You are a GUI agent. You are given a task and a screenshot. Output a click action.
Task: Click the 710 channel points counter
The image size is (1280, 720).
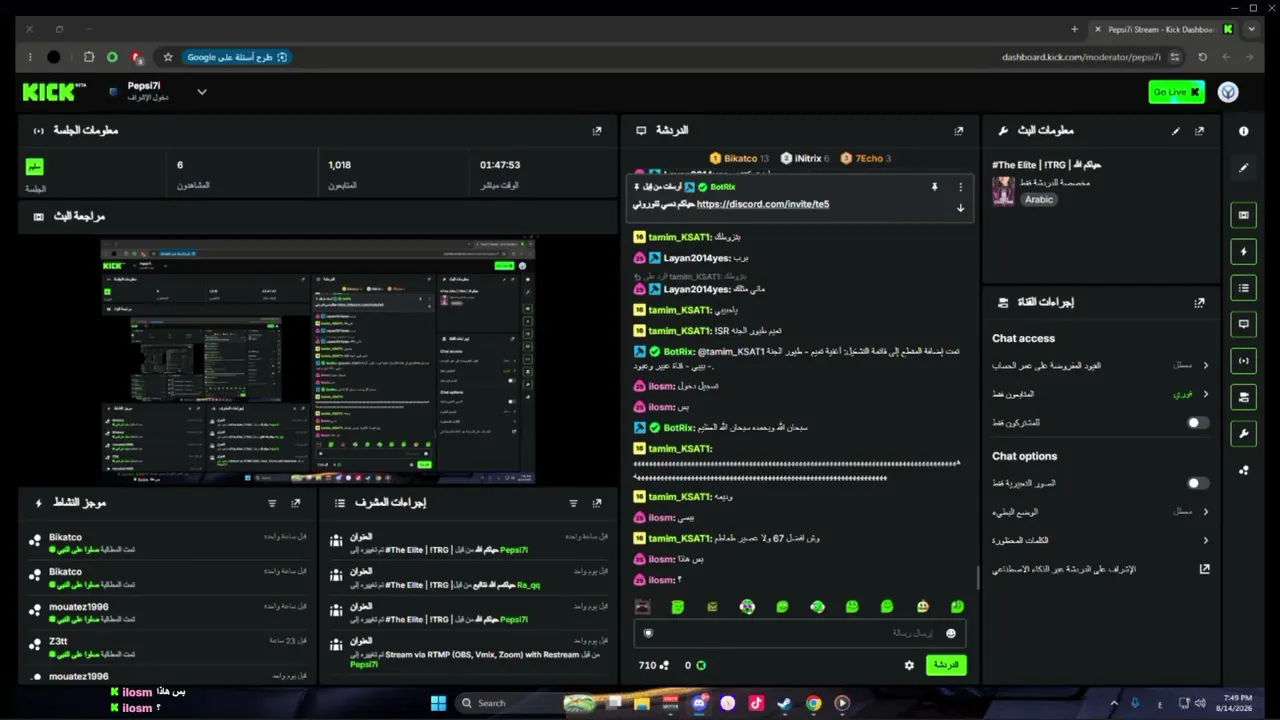coord(652,665)
